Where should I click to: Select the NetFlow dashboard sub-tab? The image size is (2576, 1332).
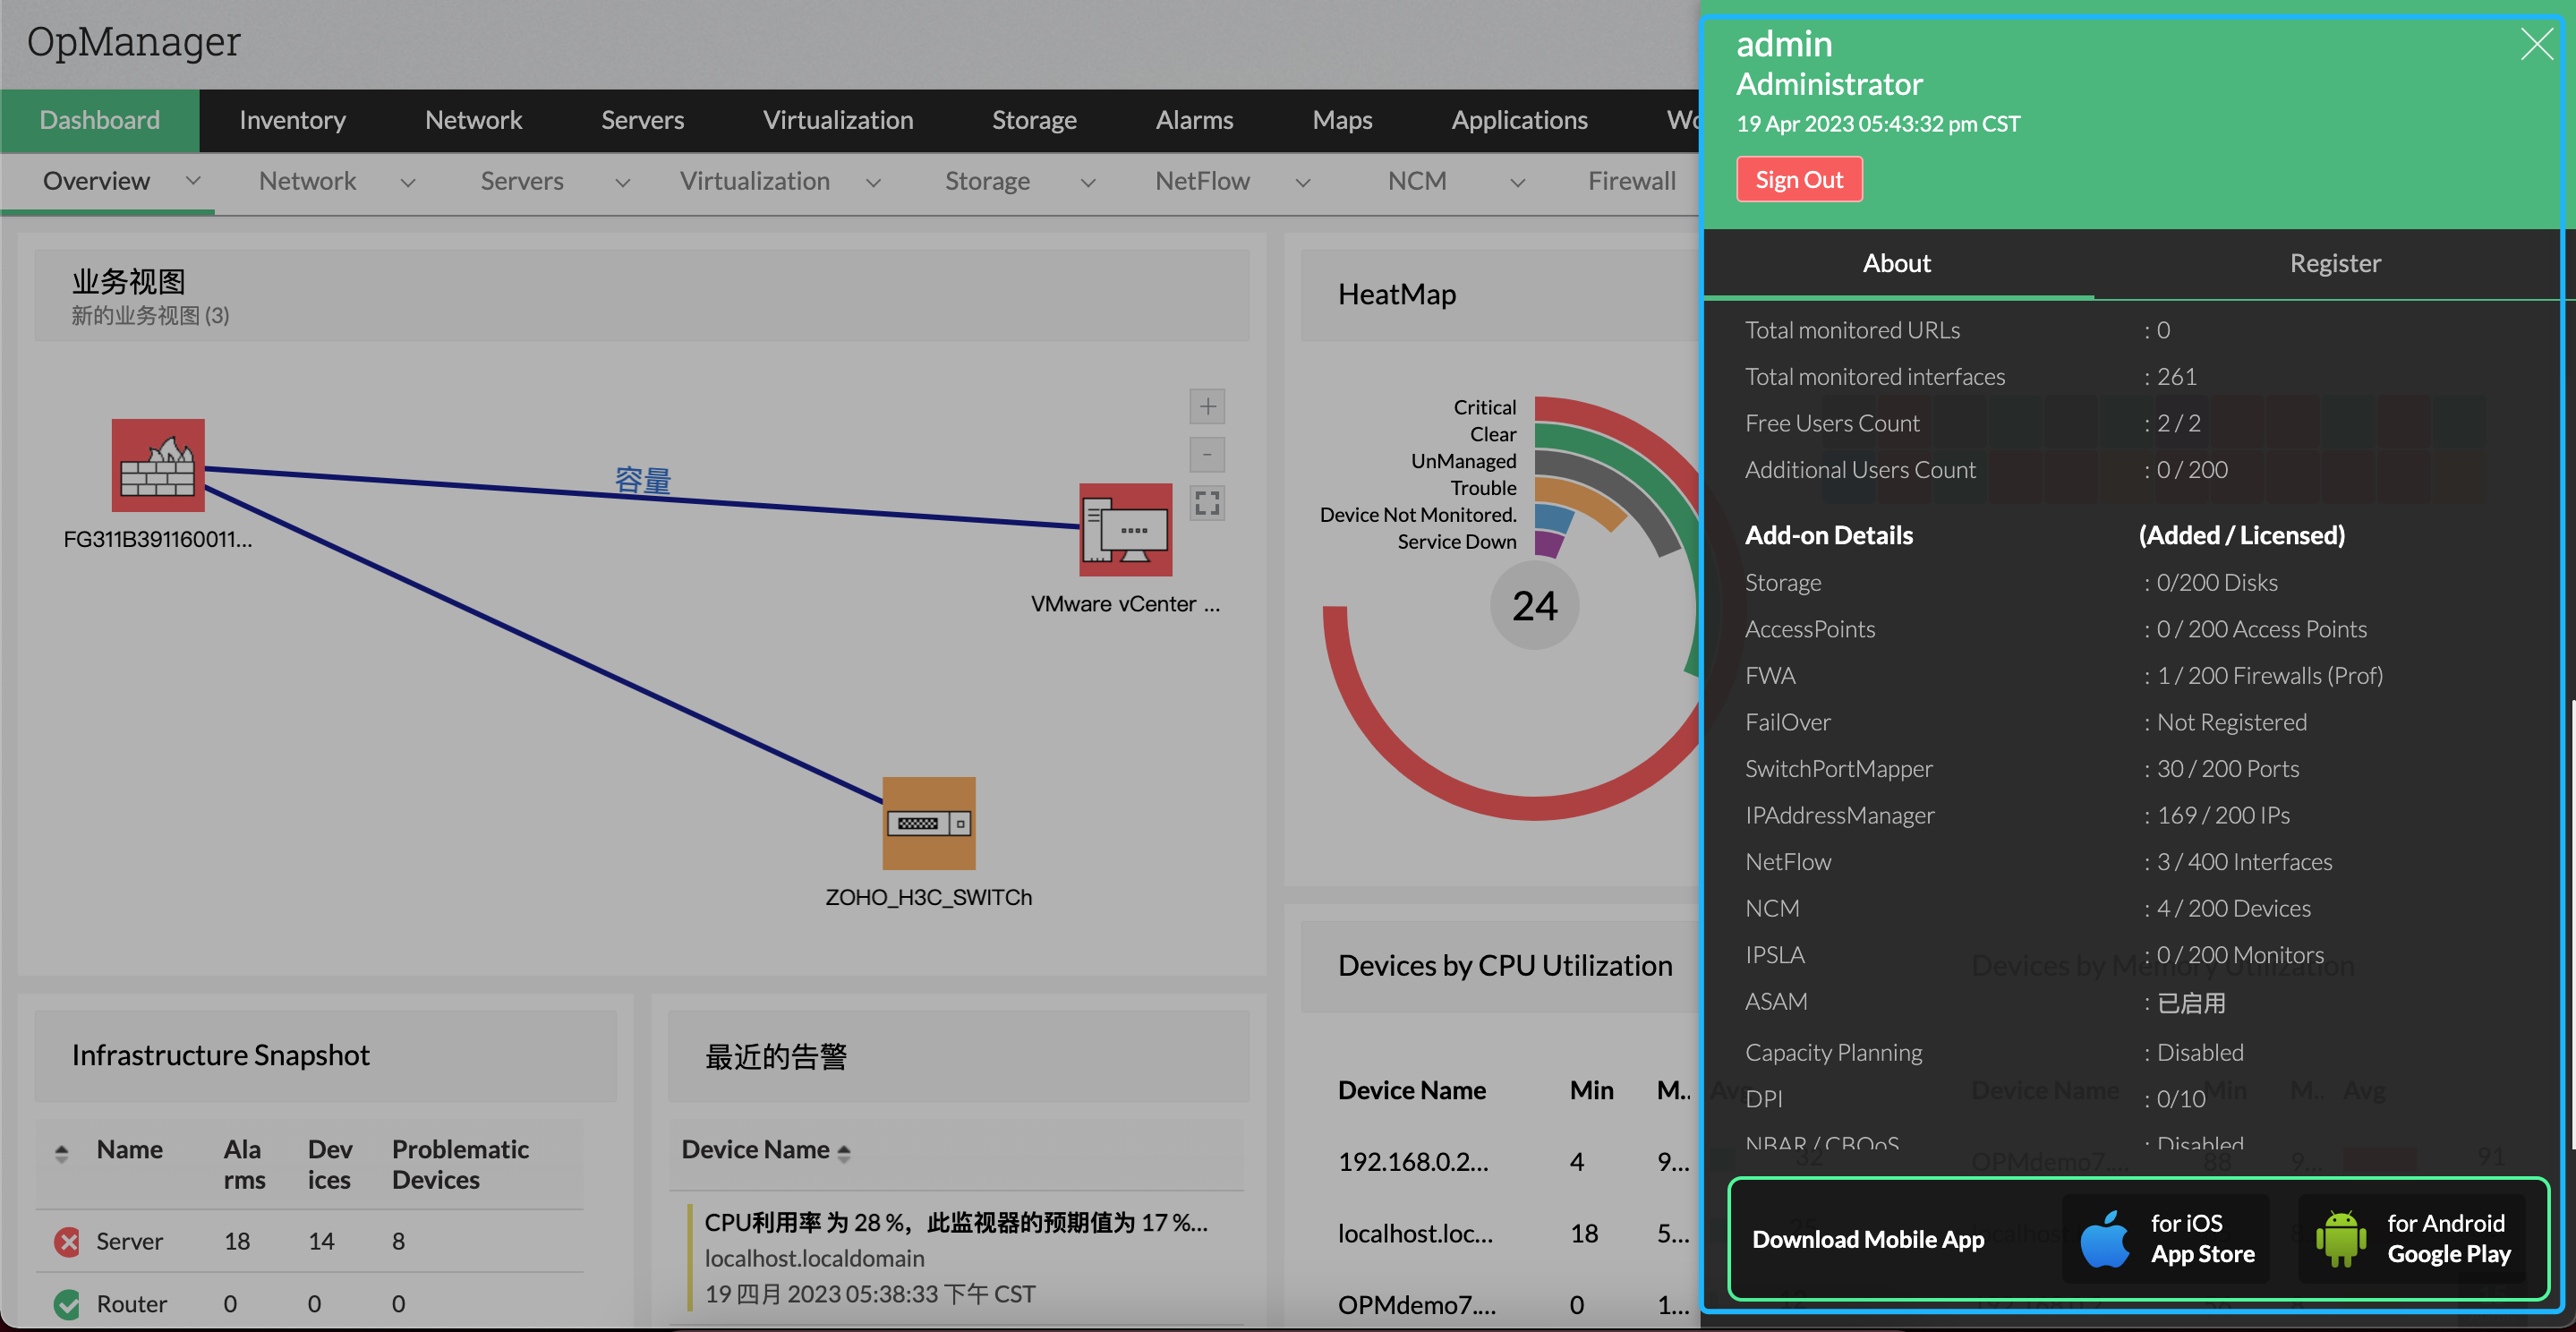click(1202, 181)
